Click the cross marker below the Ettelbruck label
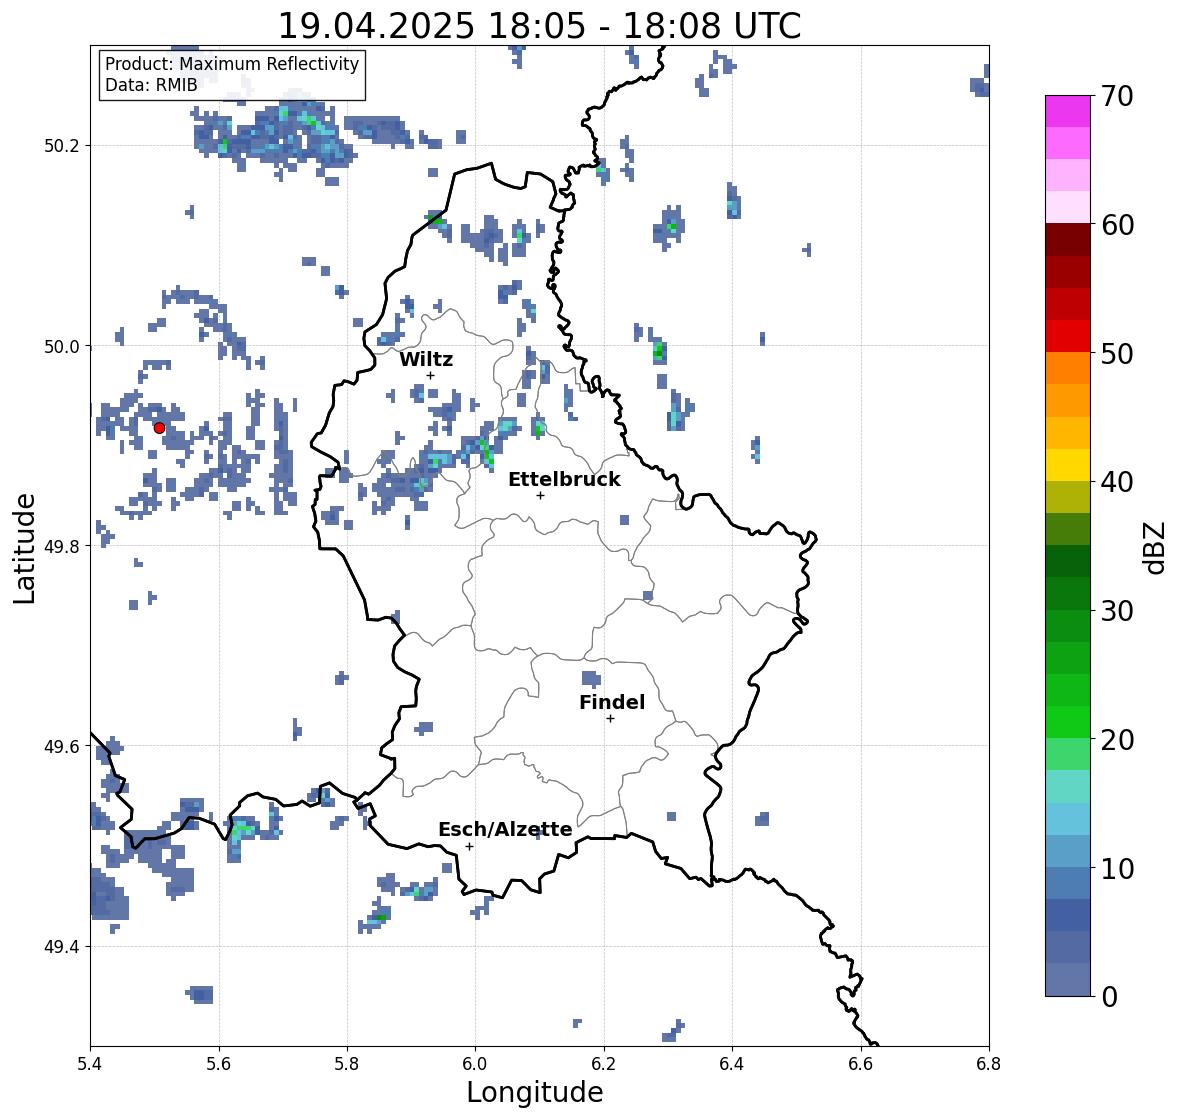The height and width of the screenshot is (1117, 1179). point(540,495)
